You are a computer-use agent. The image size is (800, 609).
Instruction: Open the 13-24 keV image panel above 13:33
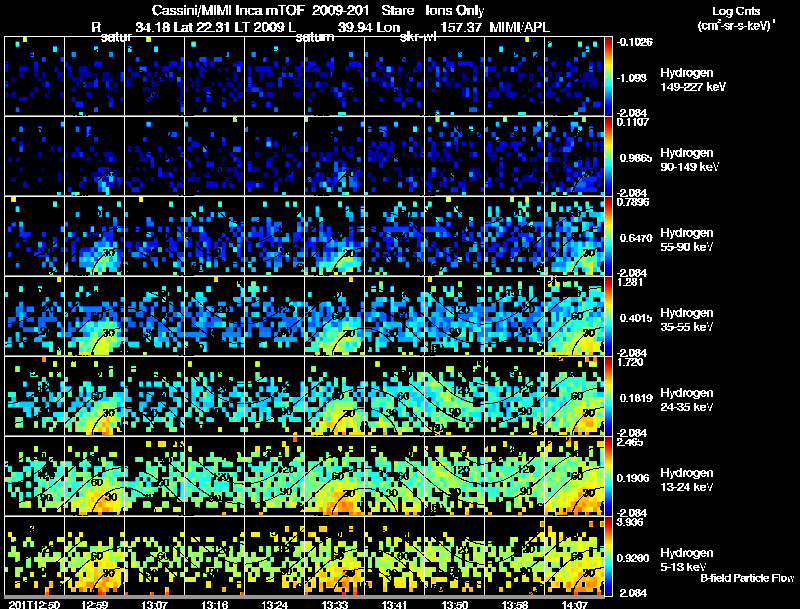coord(335,475)
